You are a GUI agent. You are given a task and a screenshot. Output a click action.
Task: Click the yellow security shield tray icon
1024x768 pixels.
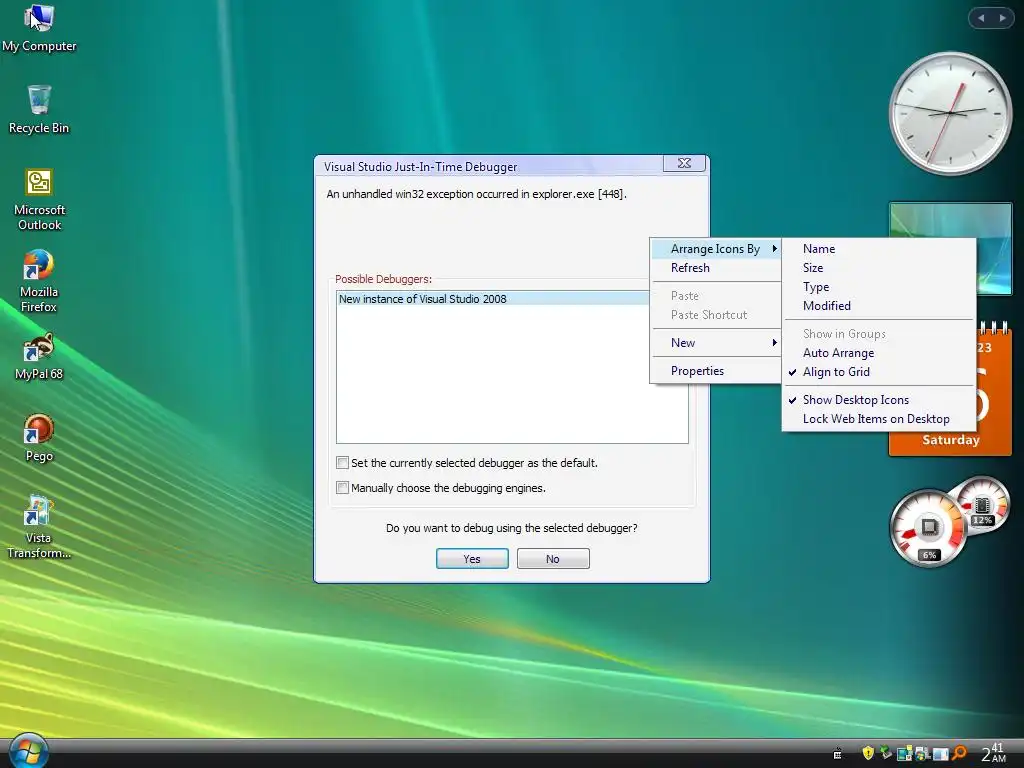868,753
